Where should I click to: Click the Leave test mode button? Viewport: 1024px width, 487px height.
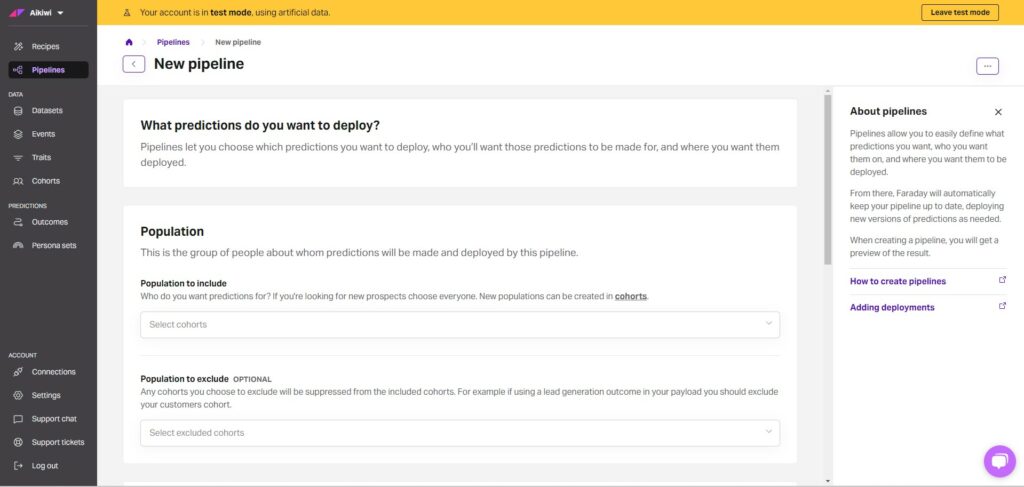click(959, 12)
